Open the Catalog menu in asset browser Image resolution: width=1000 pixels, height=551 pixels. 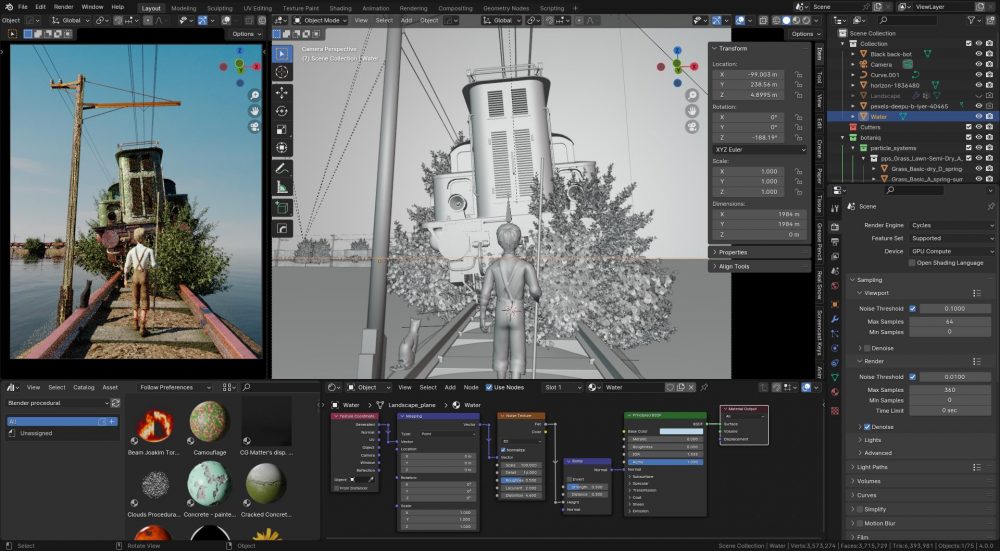point(84,387)
